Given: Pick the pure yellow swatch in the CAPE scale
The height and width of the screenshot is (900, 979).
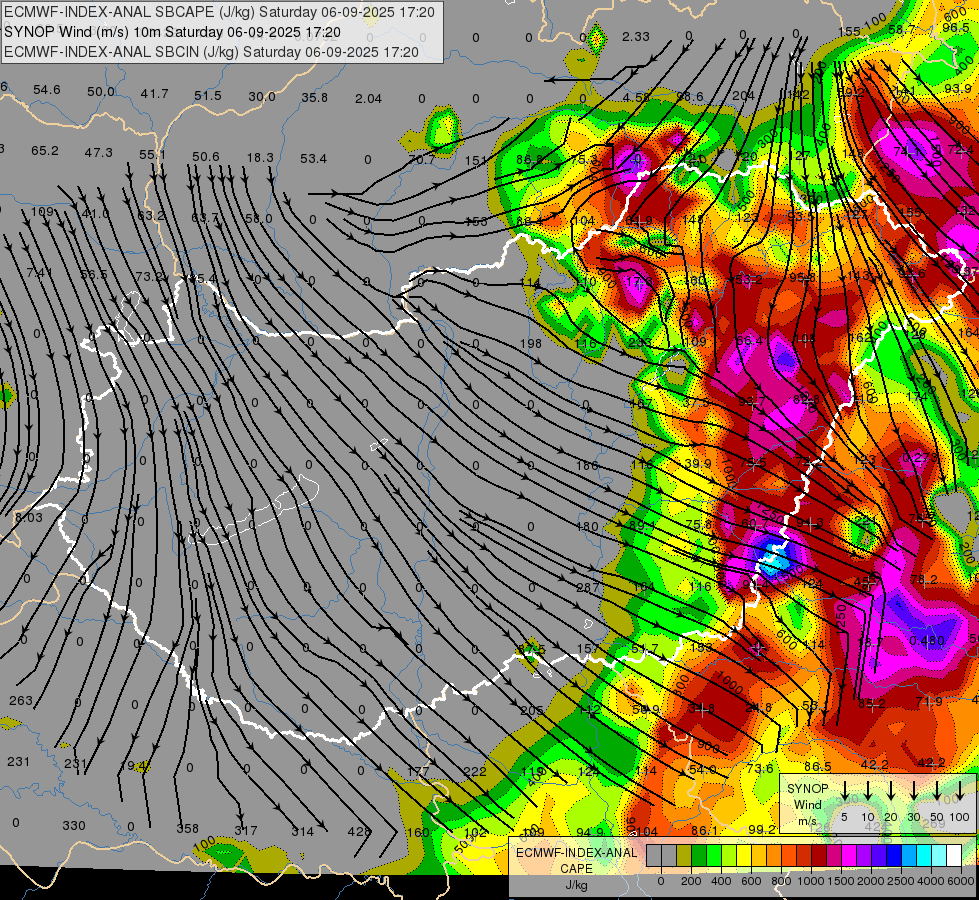Looking at the screenshot, I should 744,855.
